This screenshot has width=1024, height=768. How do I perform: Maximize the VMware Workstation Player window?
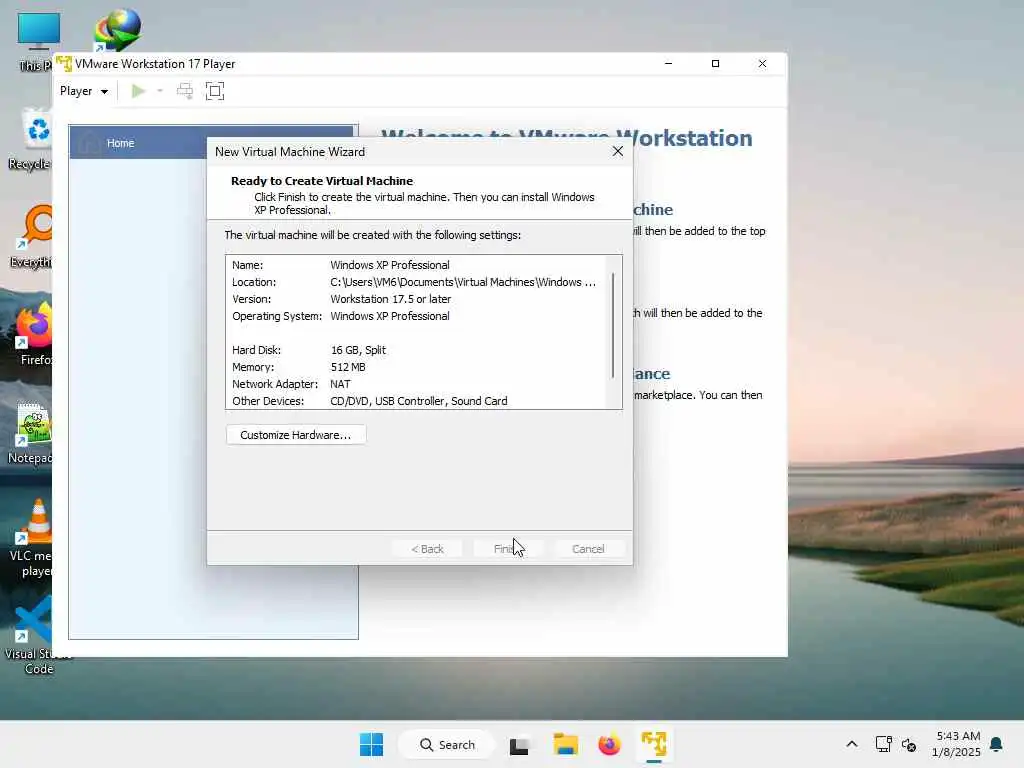click(715, 63)
